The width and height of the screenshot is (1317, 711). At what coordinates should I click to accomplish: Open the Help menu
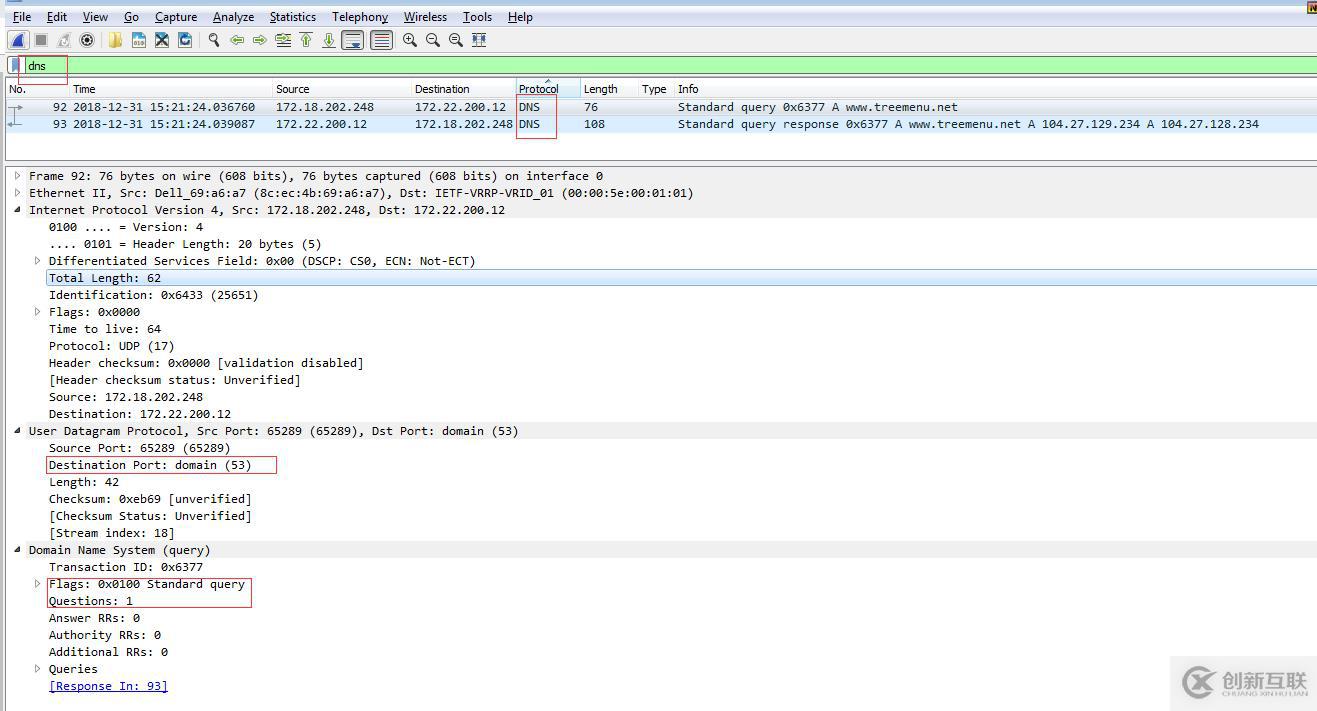[x=520, y=17]
